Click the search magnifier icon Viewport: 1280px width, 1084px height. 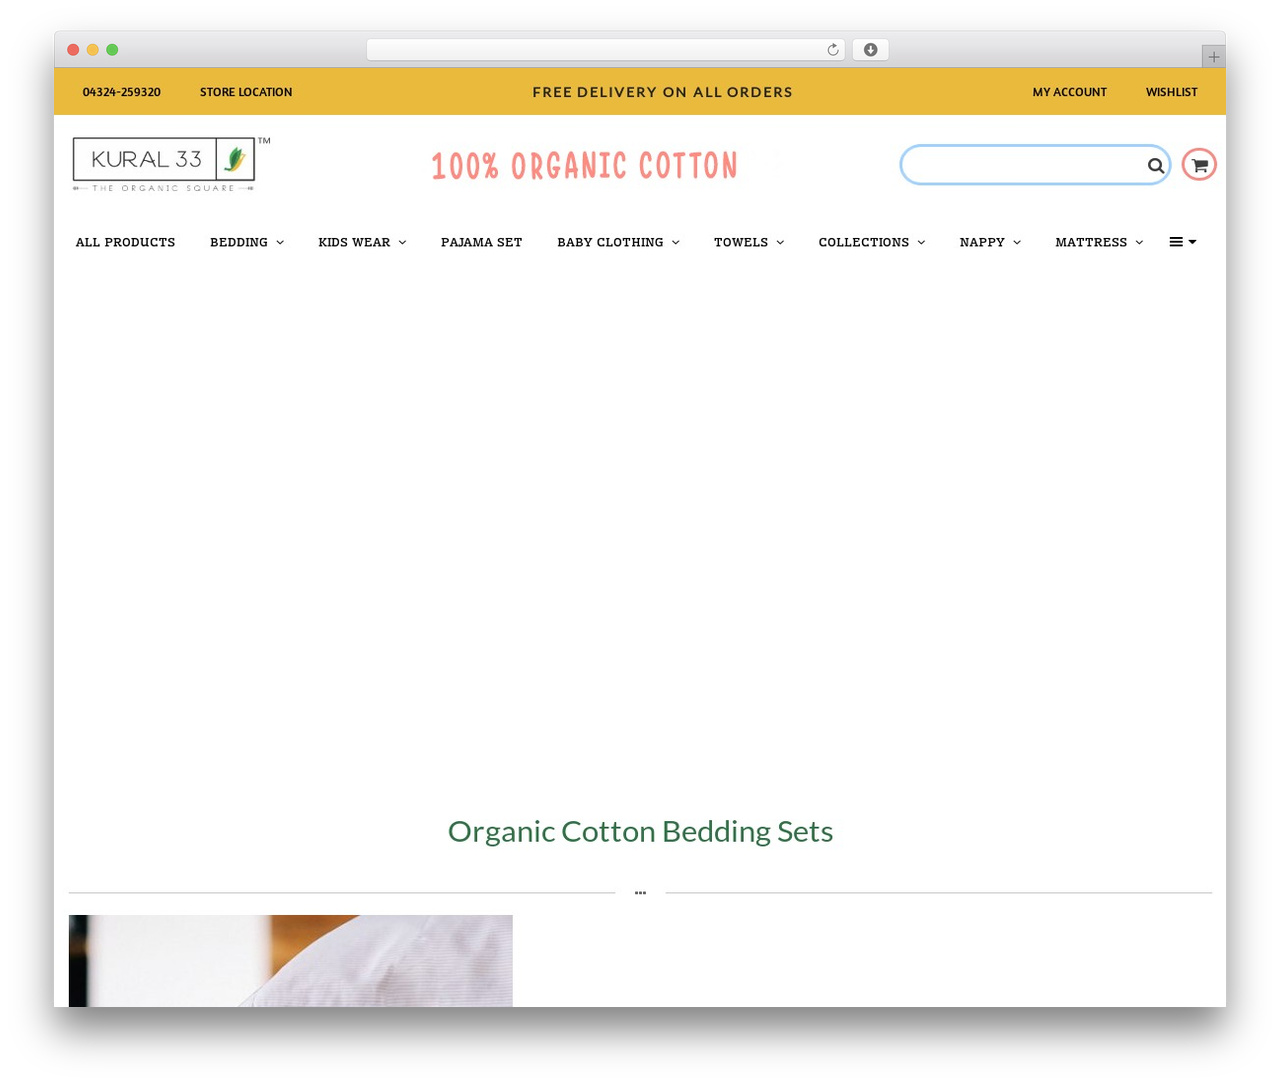pyautogui.click(x=1155, y=165)
